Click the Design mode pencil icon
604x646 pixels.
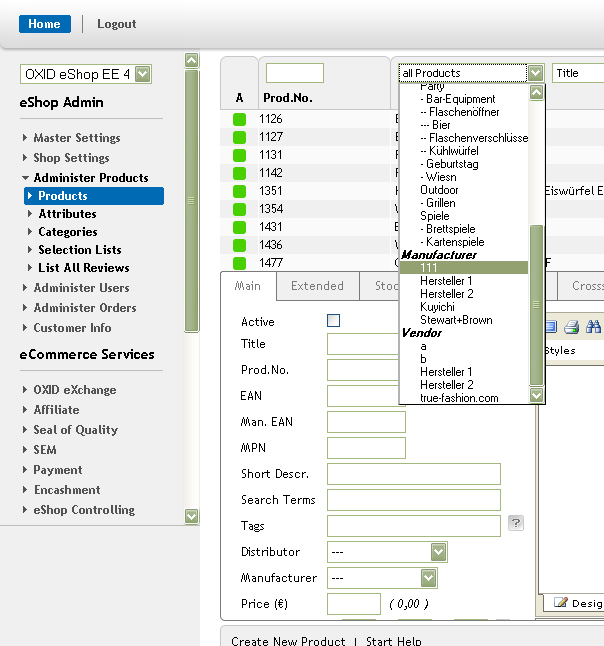pos(560,603)
